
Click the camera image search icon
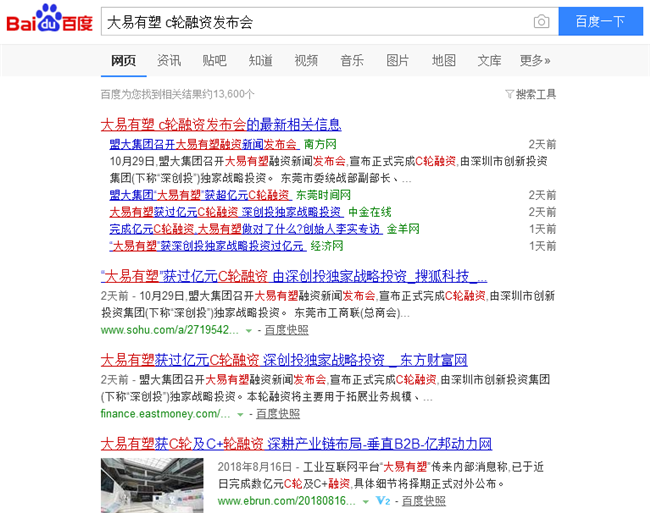541,21
